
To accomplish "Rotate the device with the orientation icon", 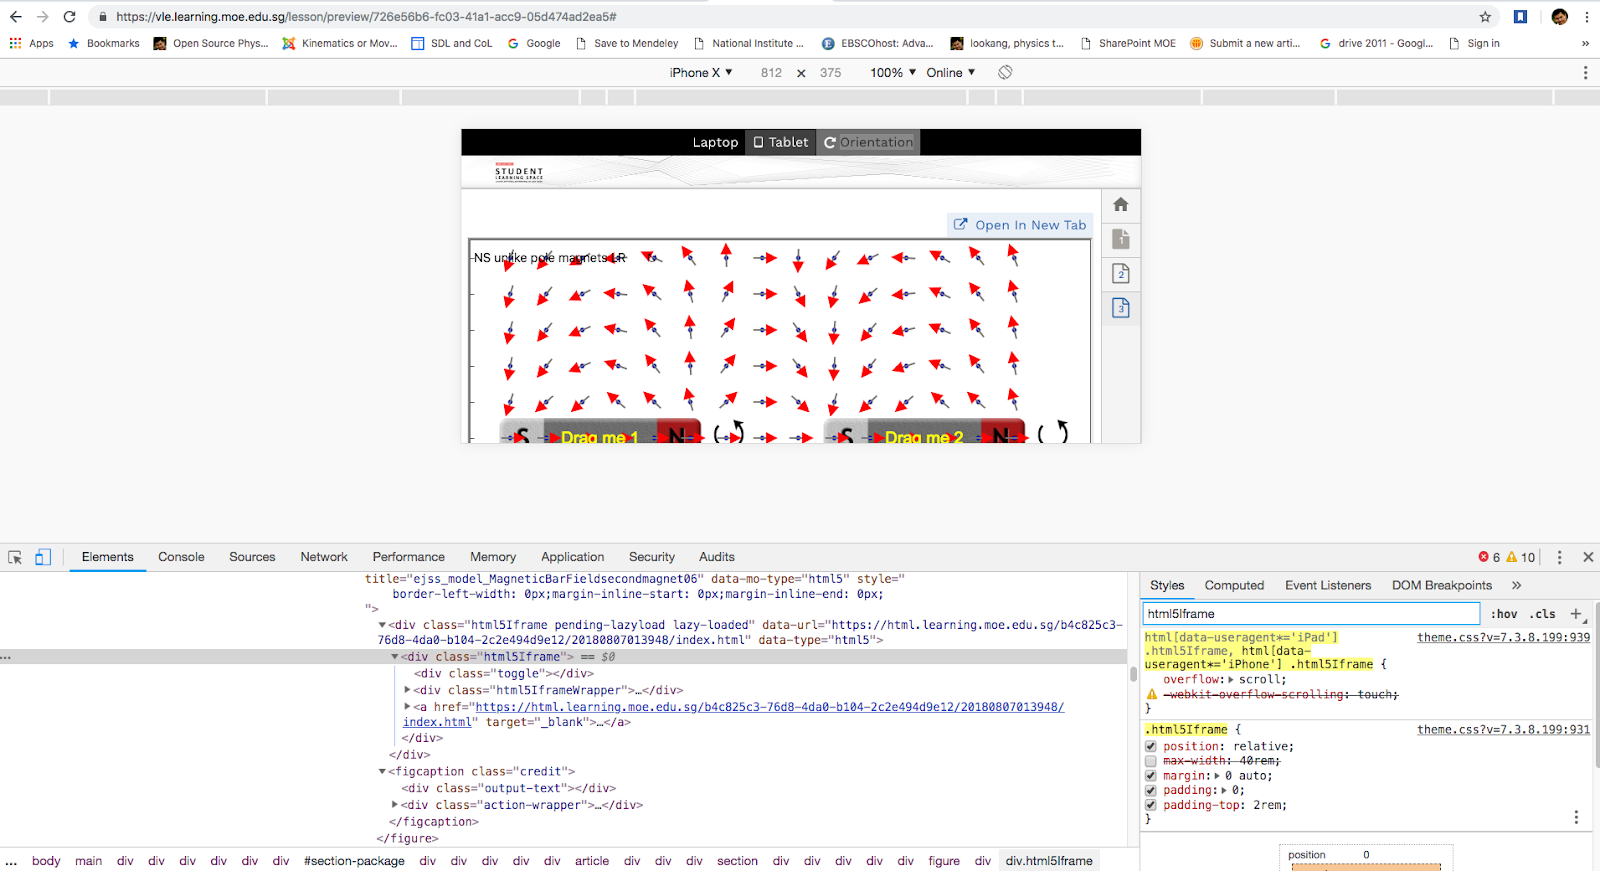I will [1005, 72].
